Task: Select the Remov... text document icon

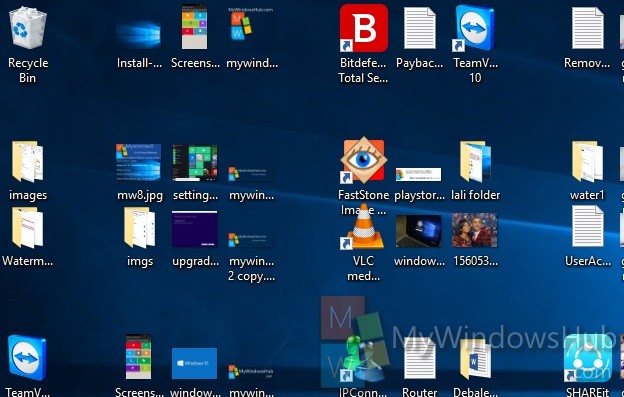Action: (x=587, y=28)
